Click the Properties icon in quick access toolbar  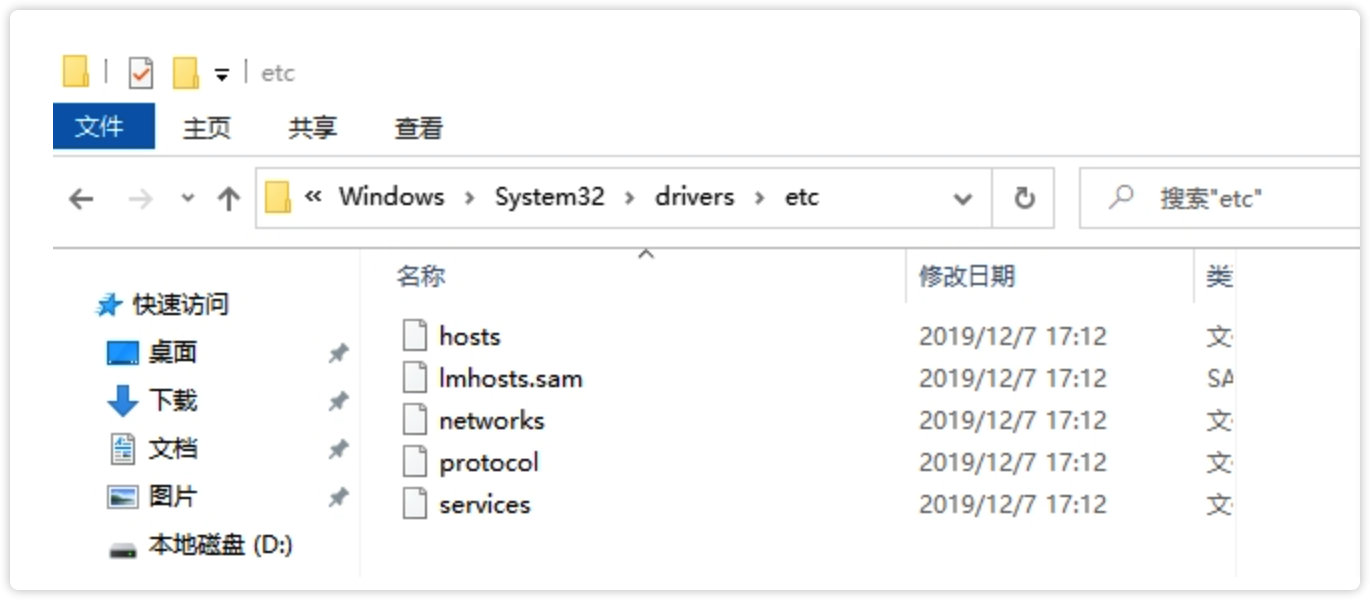pos(141,73)
